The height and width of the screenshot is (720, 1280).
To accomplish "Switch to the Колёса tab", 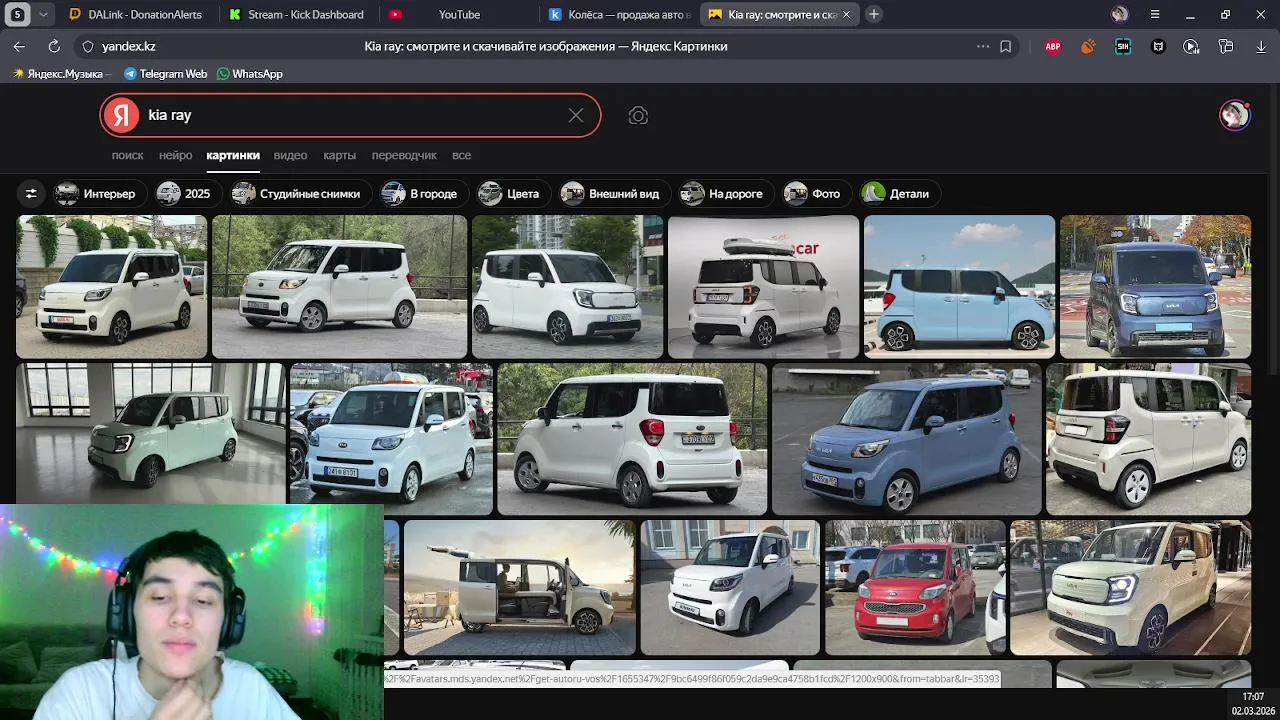I will (x=618, y=15).
